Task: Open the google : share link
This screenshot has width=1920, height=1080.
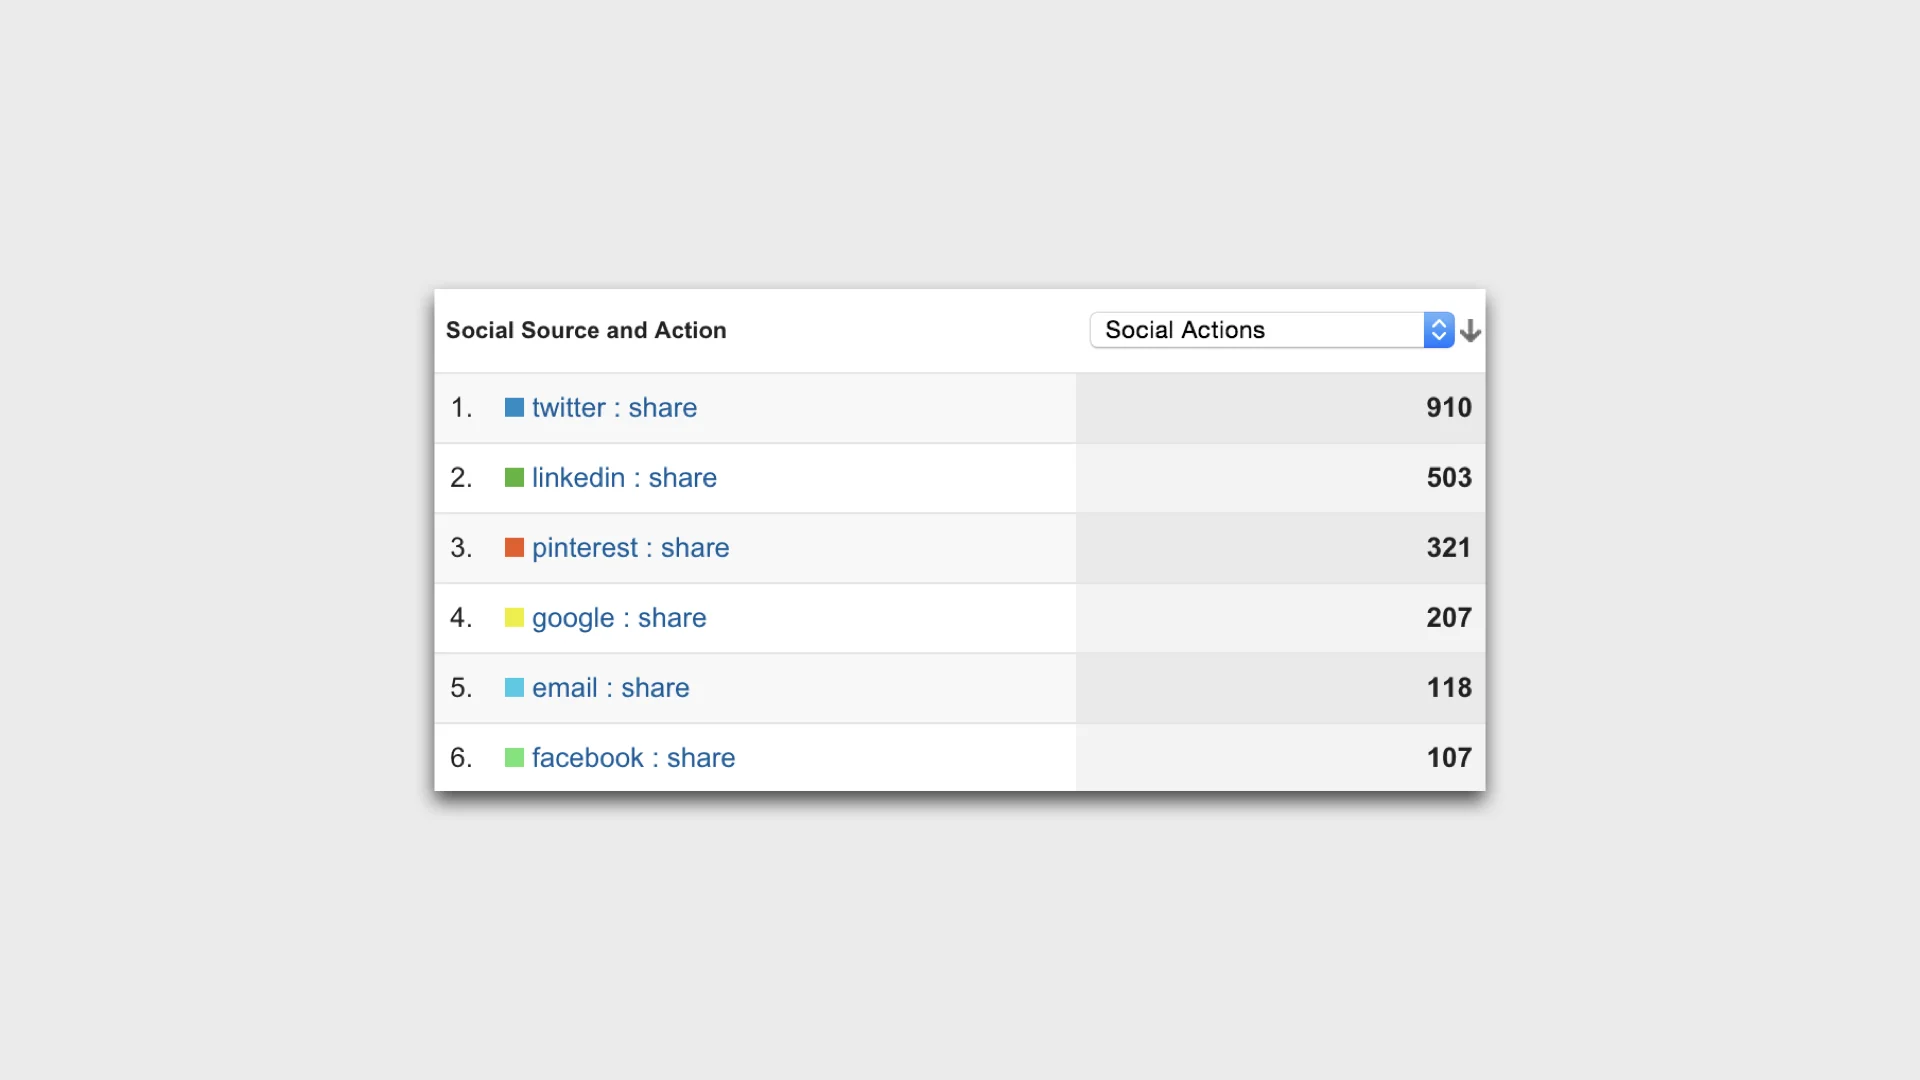Action: click(x=619, y=618)
